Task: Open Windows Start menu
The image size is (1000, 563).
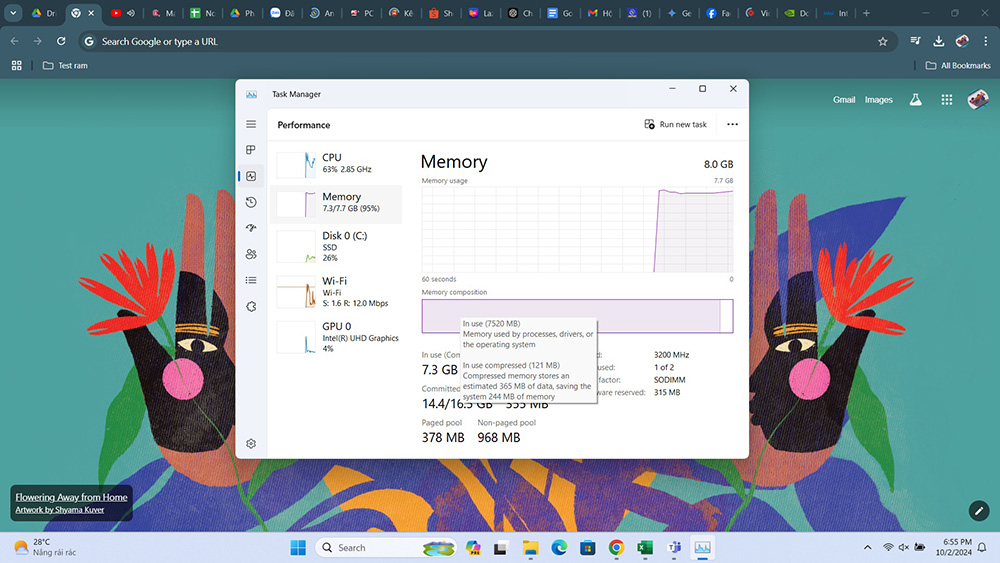Action: (x=298, y=548)
